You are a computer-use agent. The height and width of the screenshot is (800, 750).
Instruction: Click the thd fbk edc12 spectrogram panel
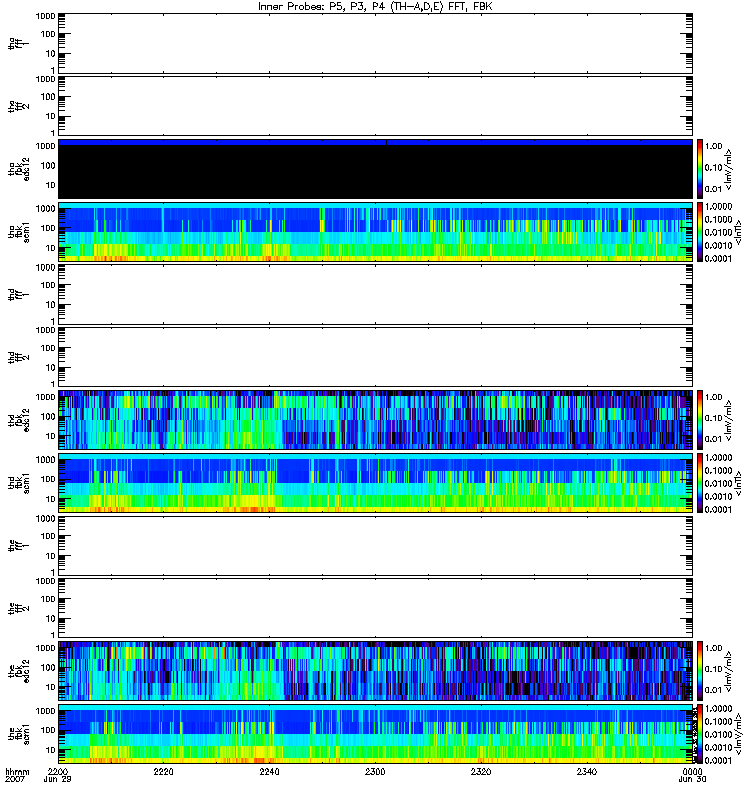[x=375, y=419]
